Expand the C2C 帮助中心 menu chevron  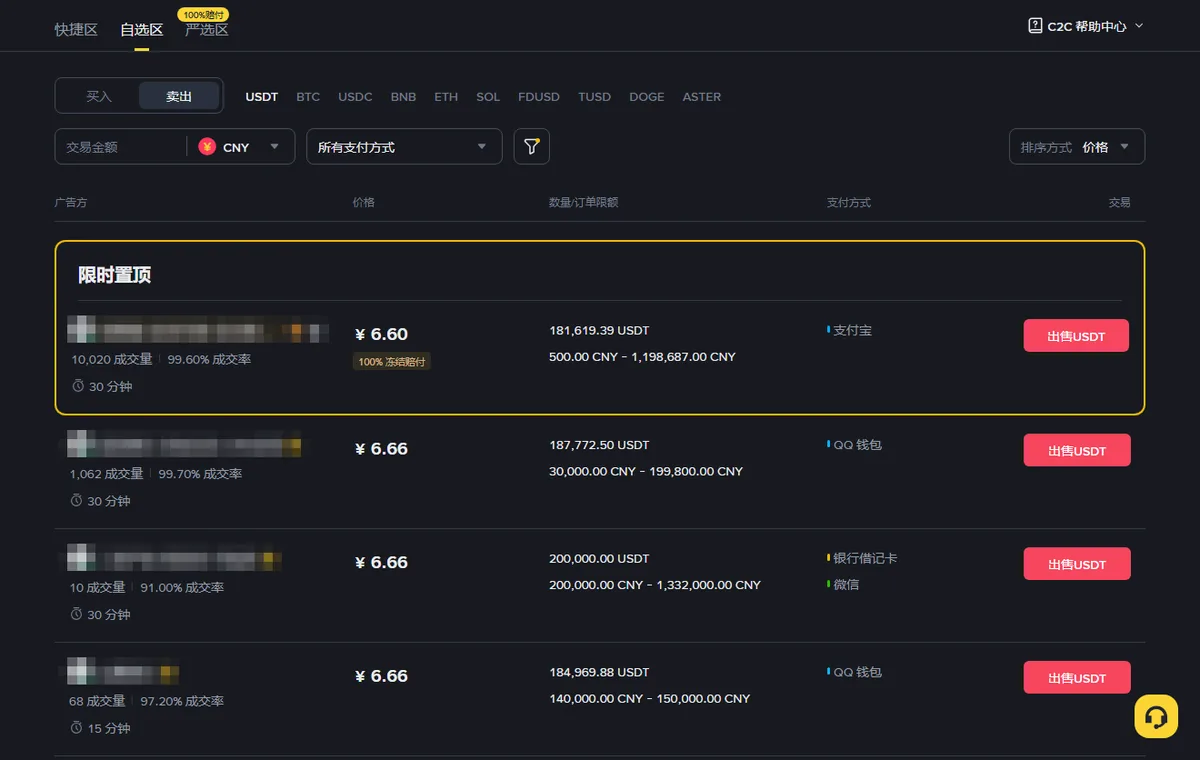(x=1139, y=27)
